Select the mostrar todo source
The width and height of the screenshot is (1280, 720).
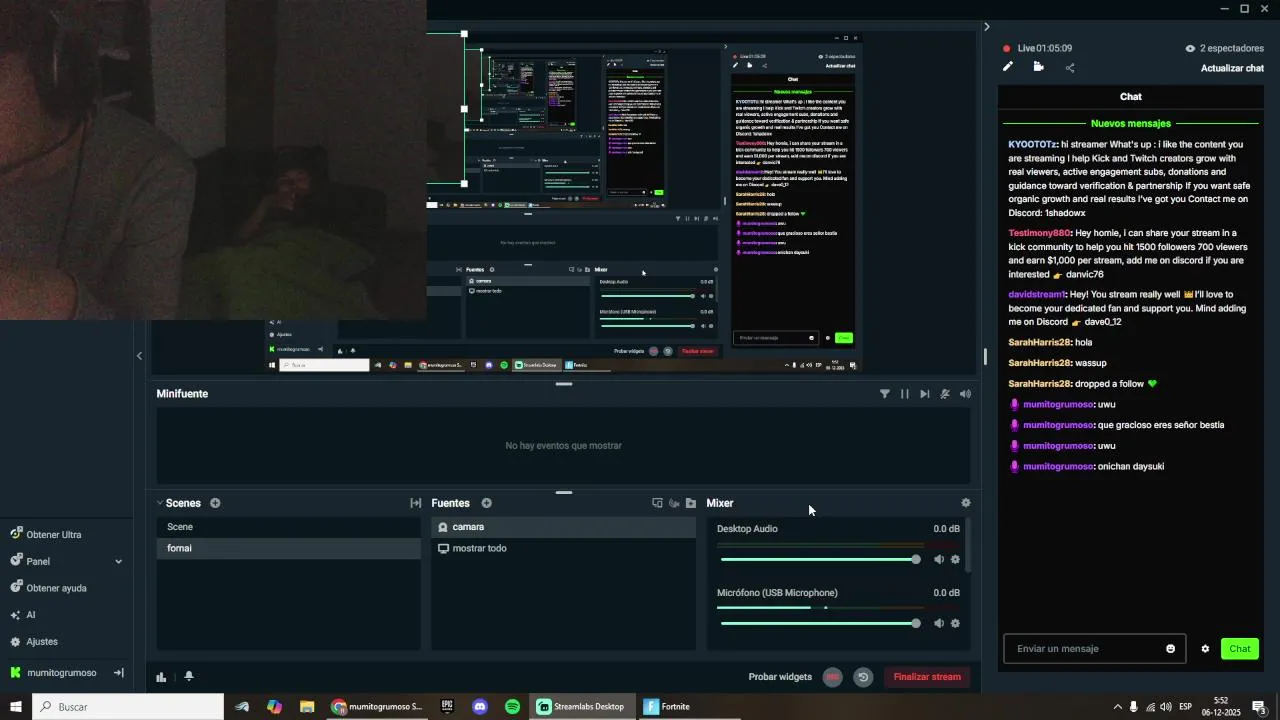(564, 548)
